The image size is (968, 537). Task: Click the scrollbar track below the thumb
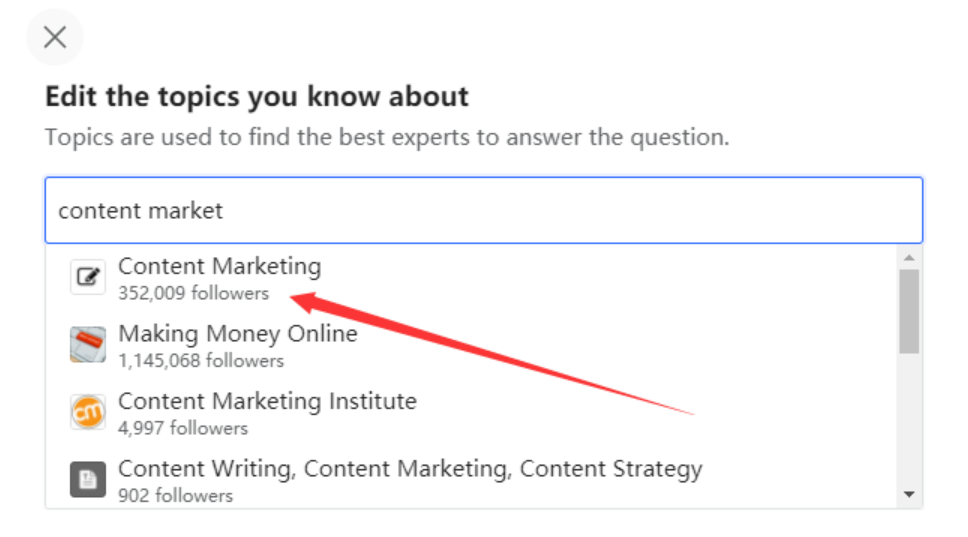click(x=909, y=418)
